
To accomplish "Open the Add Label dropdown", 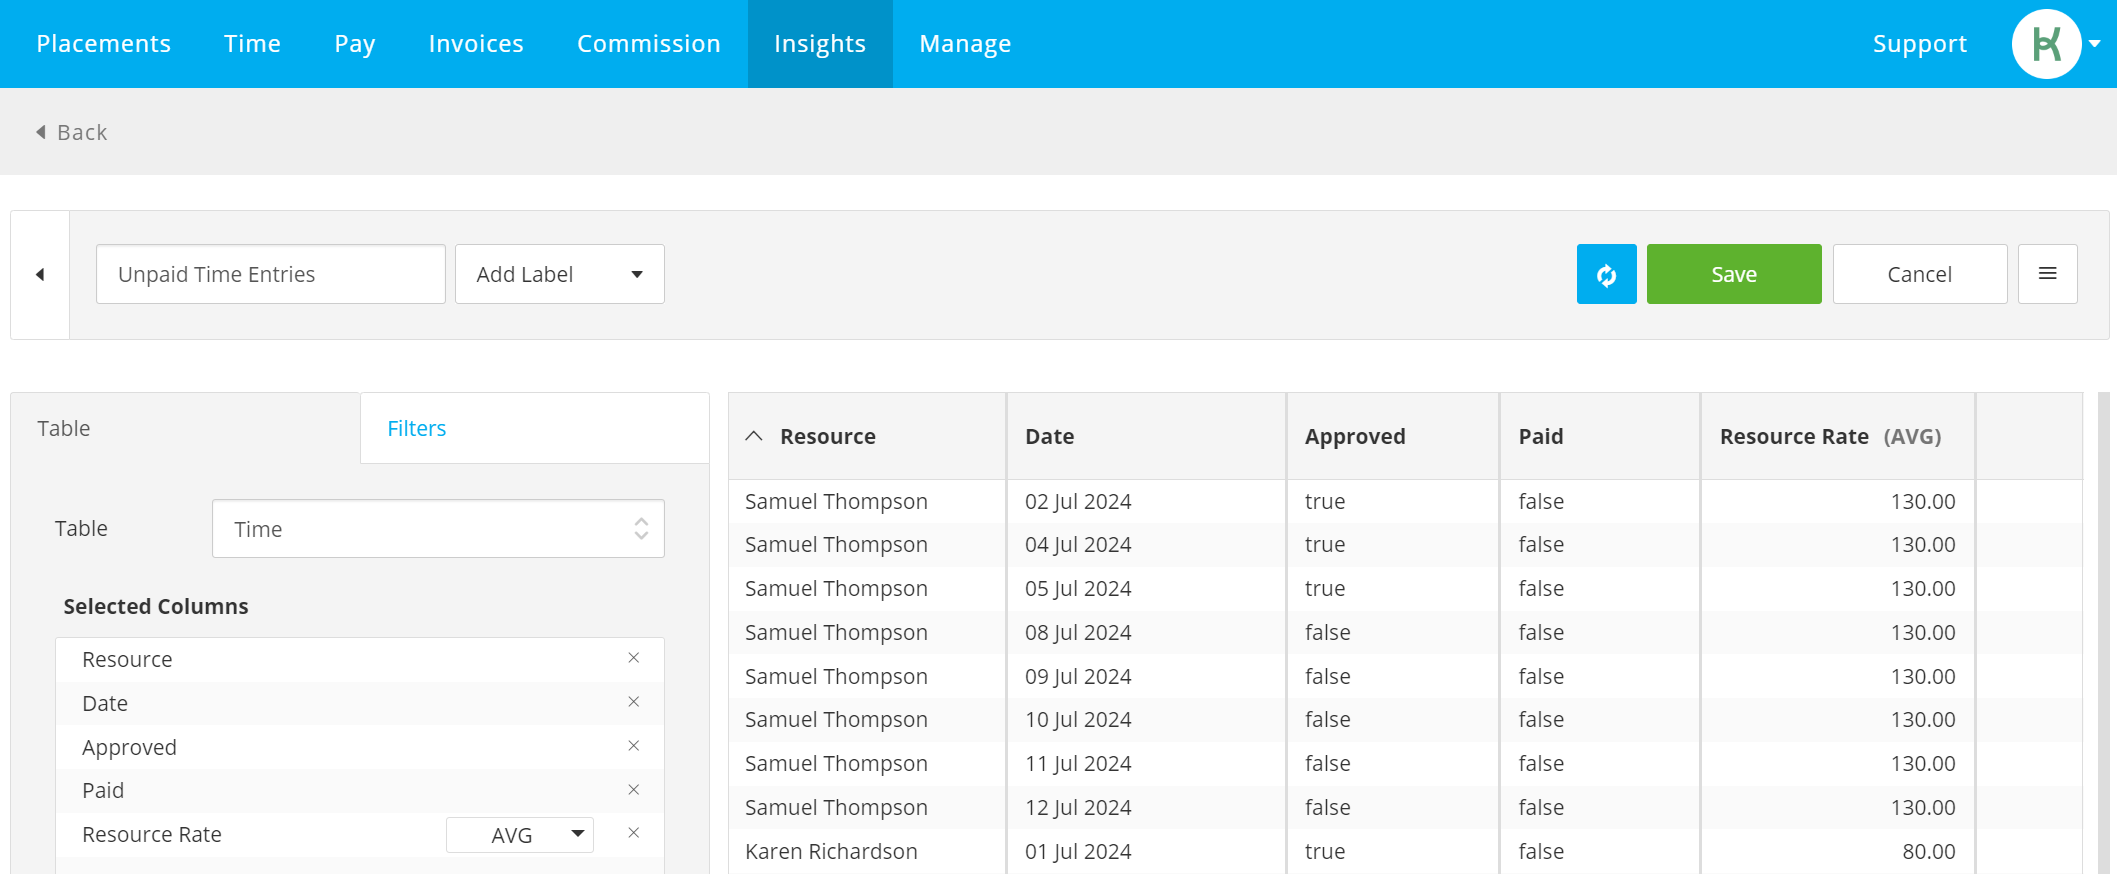I will click(x=559, y=274).
